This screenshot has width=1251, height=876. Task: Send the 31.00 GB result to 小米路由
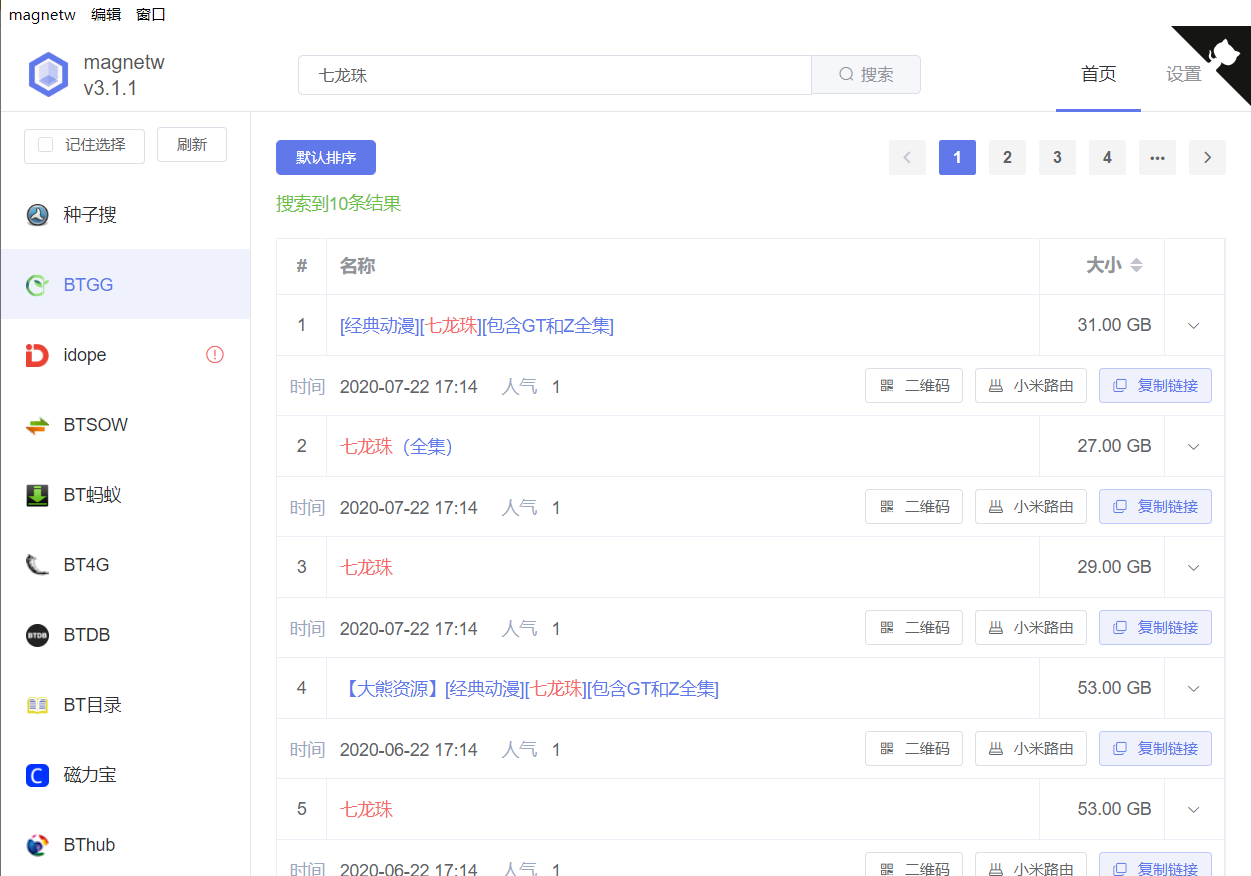(x=1031, y=386)
